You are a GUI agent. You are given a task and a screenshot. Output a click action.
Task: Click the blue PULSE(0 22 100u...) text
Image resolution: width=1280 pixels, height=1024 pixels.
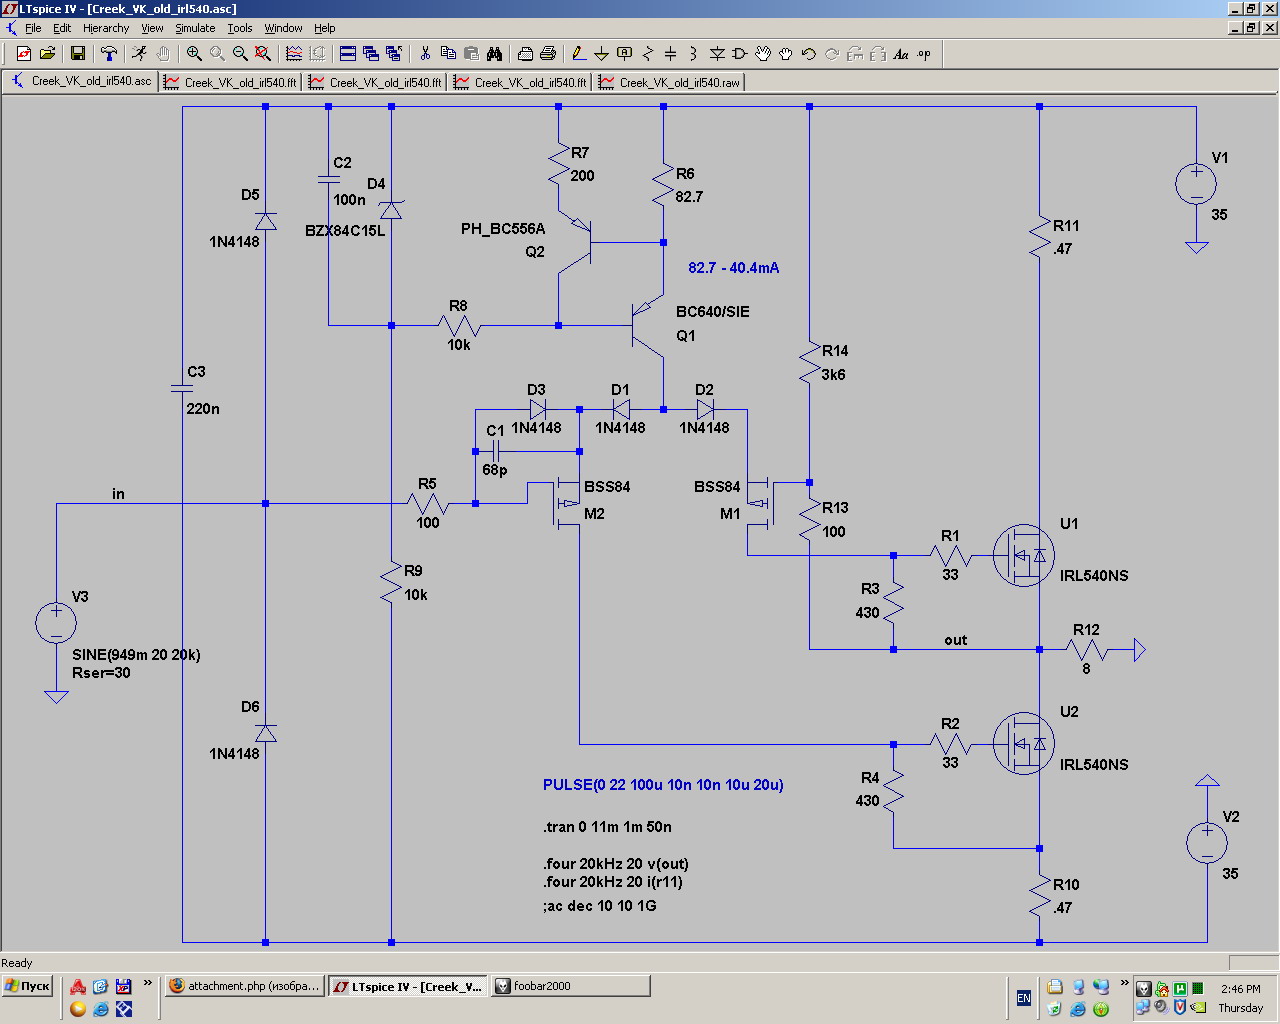point(663,785)
